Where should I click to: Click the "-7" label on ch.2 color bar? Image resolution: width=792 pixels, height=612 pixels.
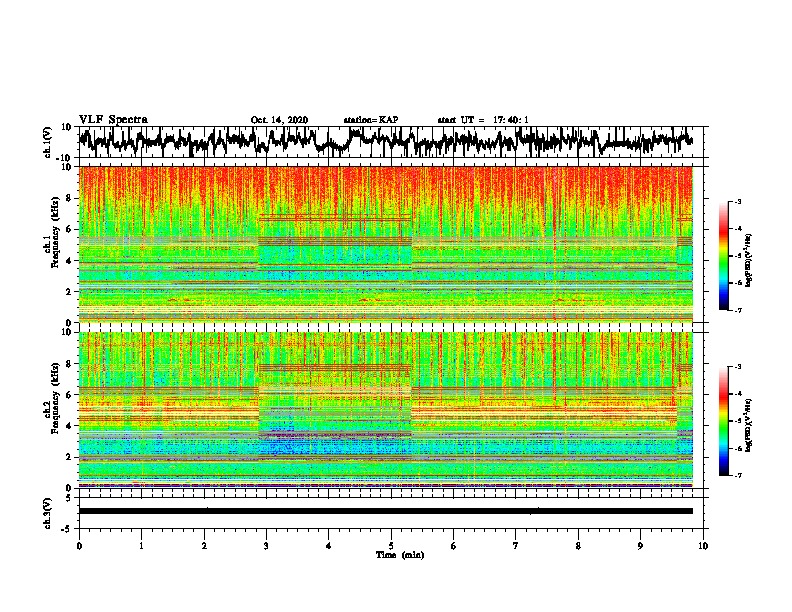(x=738, y=475)
